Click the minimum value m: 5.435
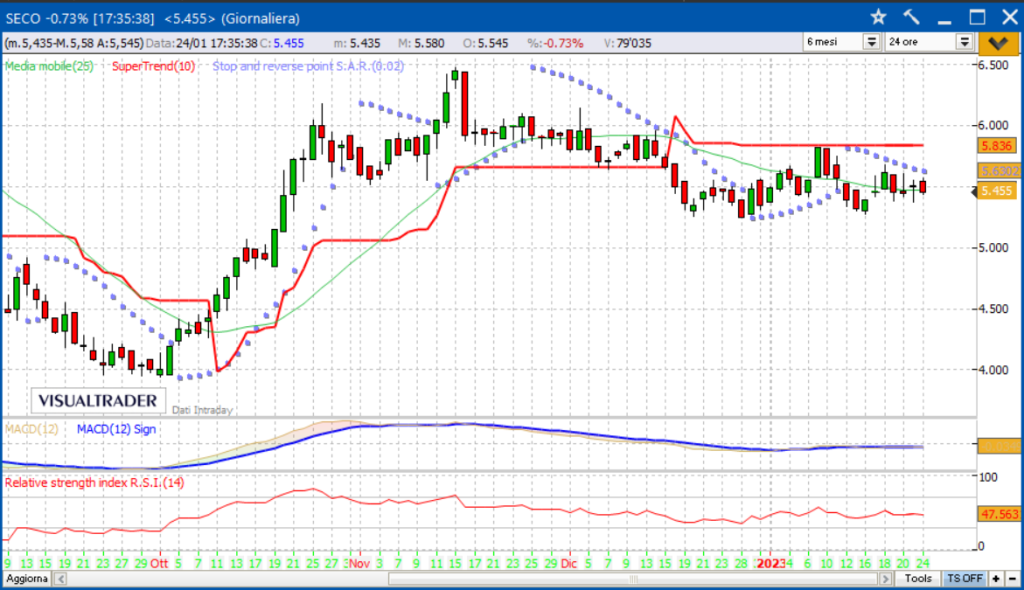Screen dimensions: 1024x590 click(x=357, y=43)
